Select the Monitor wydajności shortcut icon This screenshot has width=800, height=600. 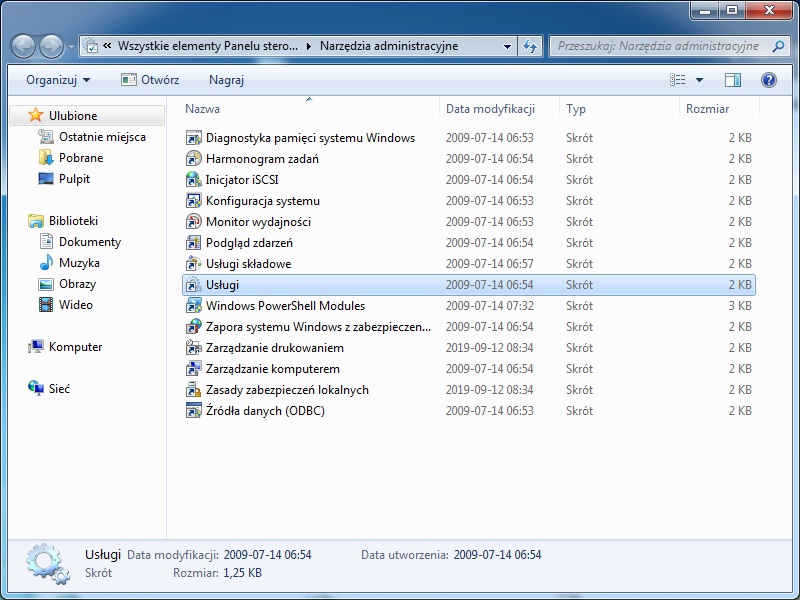click(x=193, y=221)
